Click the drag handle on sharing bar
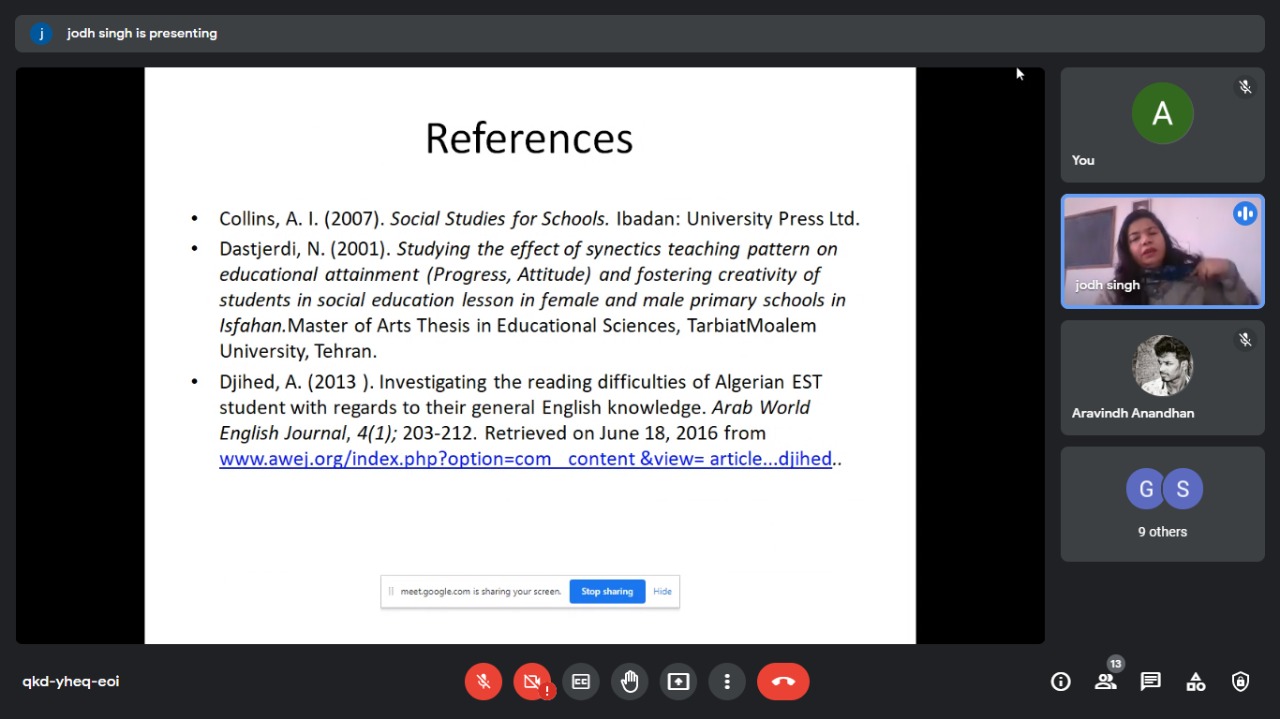Image resolution: width=1280 pixels, height=719 pixels. point(391,591)
